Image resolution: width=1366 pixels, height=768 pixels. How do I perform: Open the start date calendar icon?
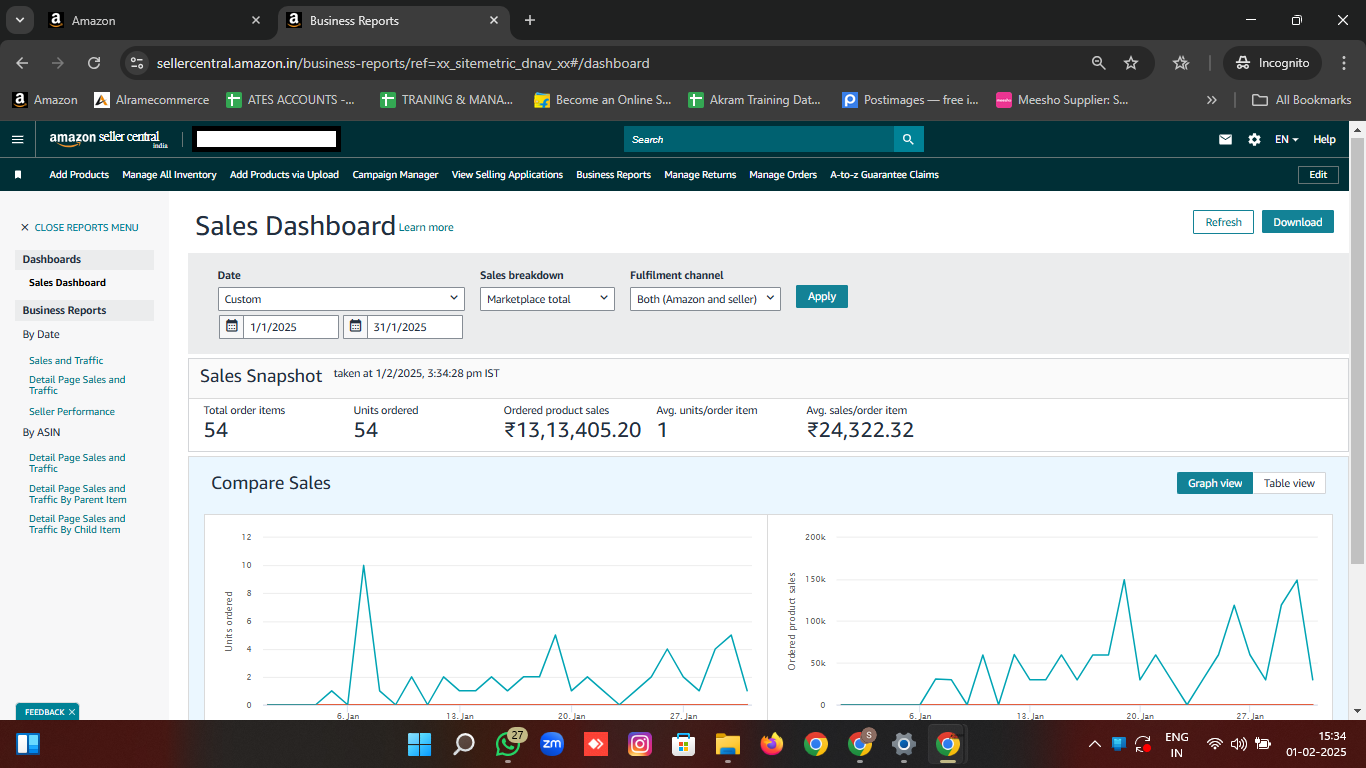(231, 327)
